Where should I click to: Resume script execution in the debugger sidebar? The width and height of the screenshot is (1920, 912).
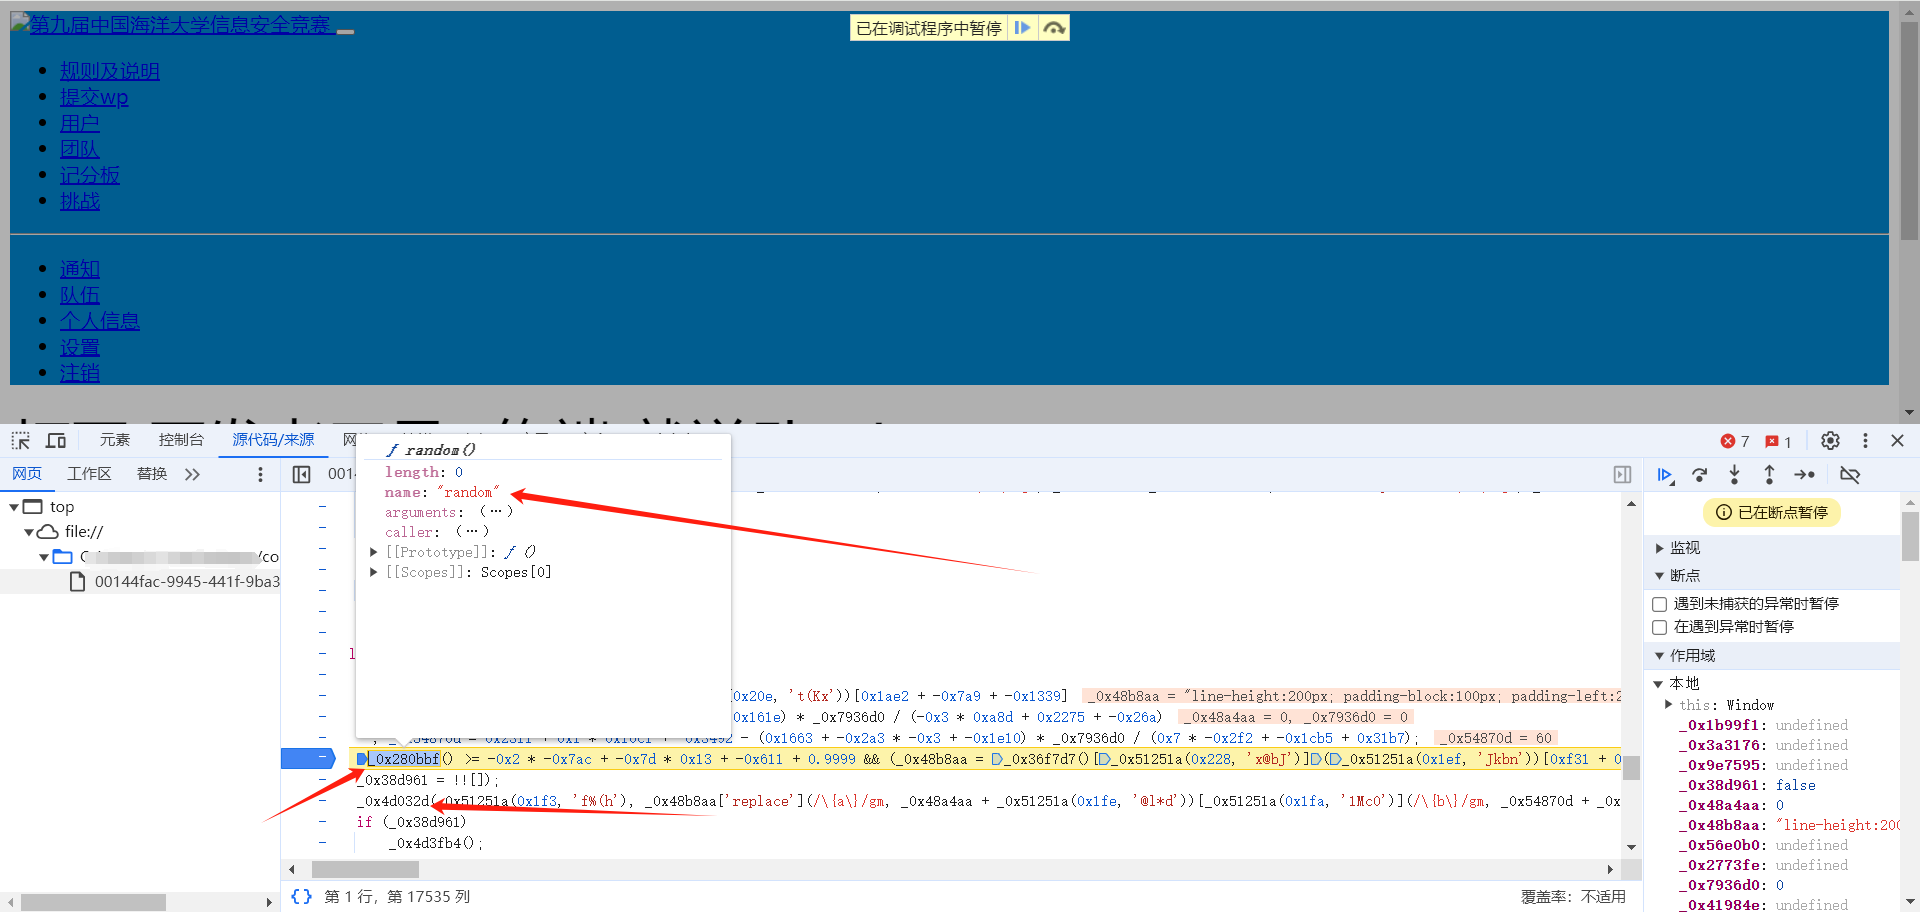(1665, 475)
